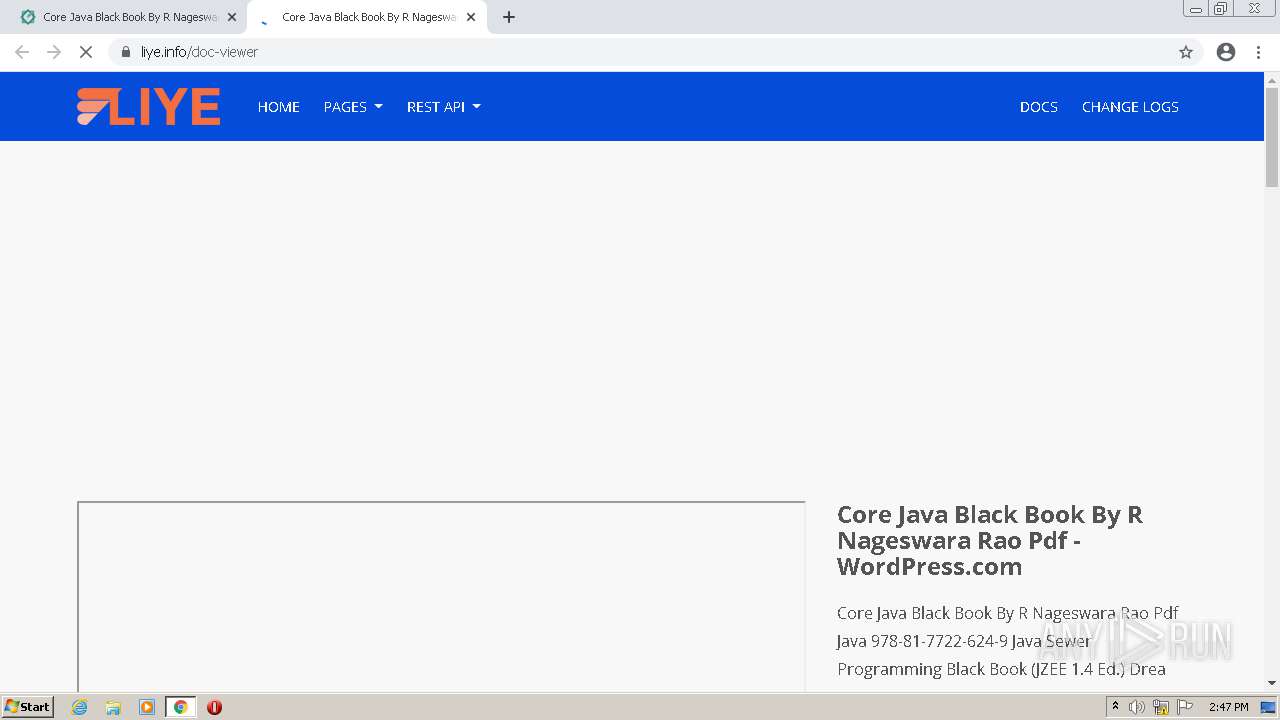Open the CHANGE LOGS link
The height and width of the screenshot is (720, 1280).
click(x=1130, y=107)
